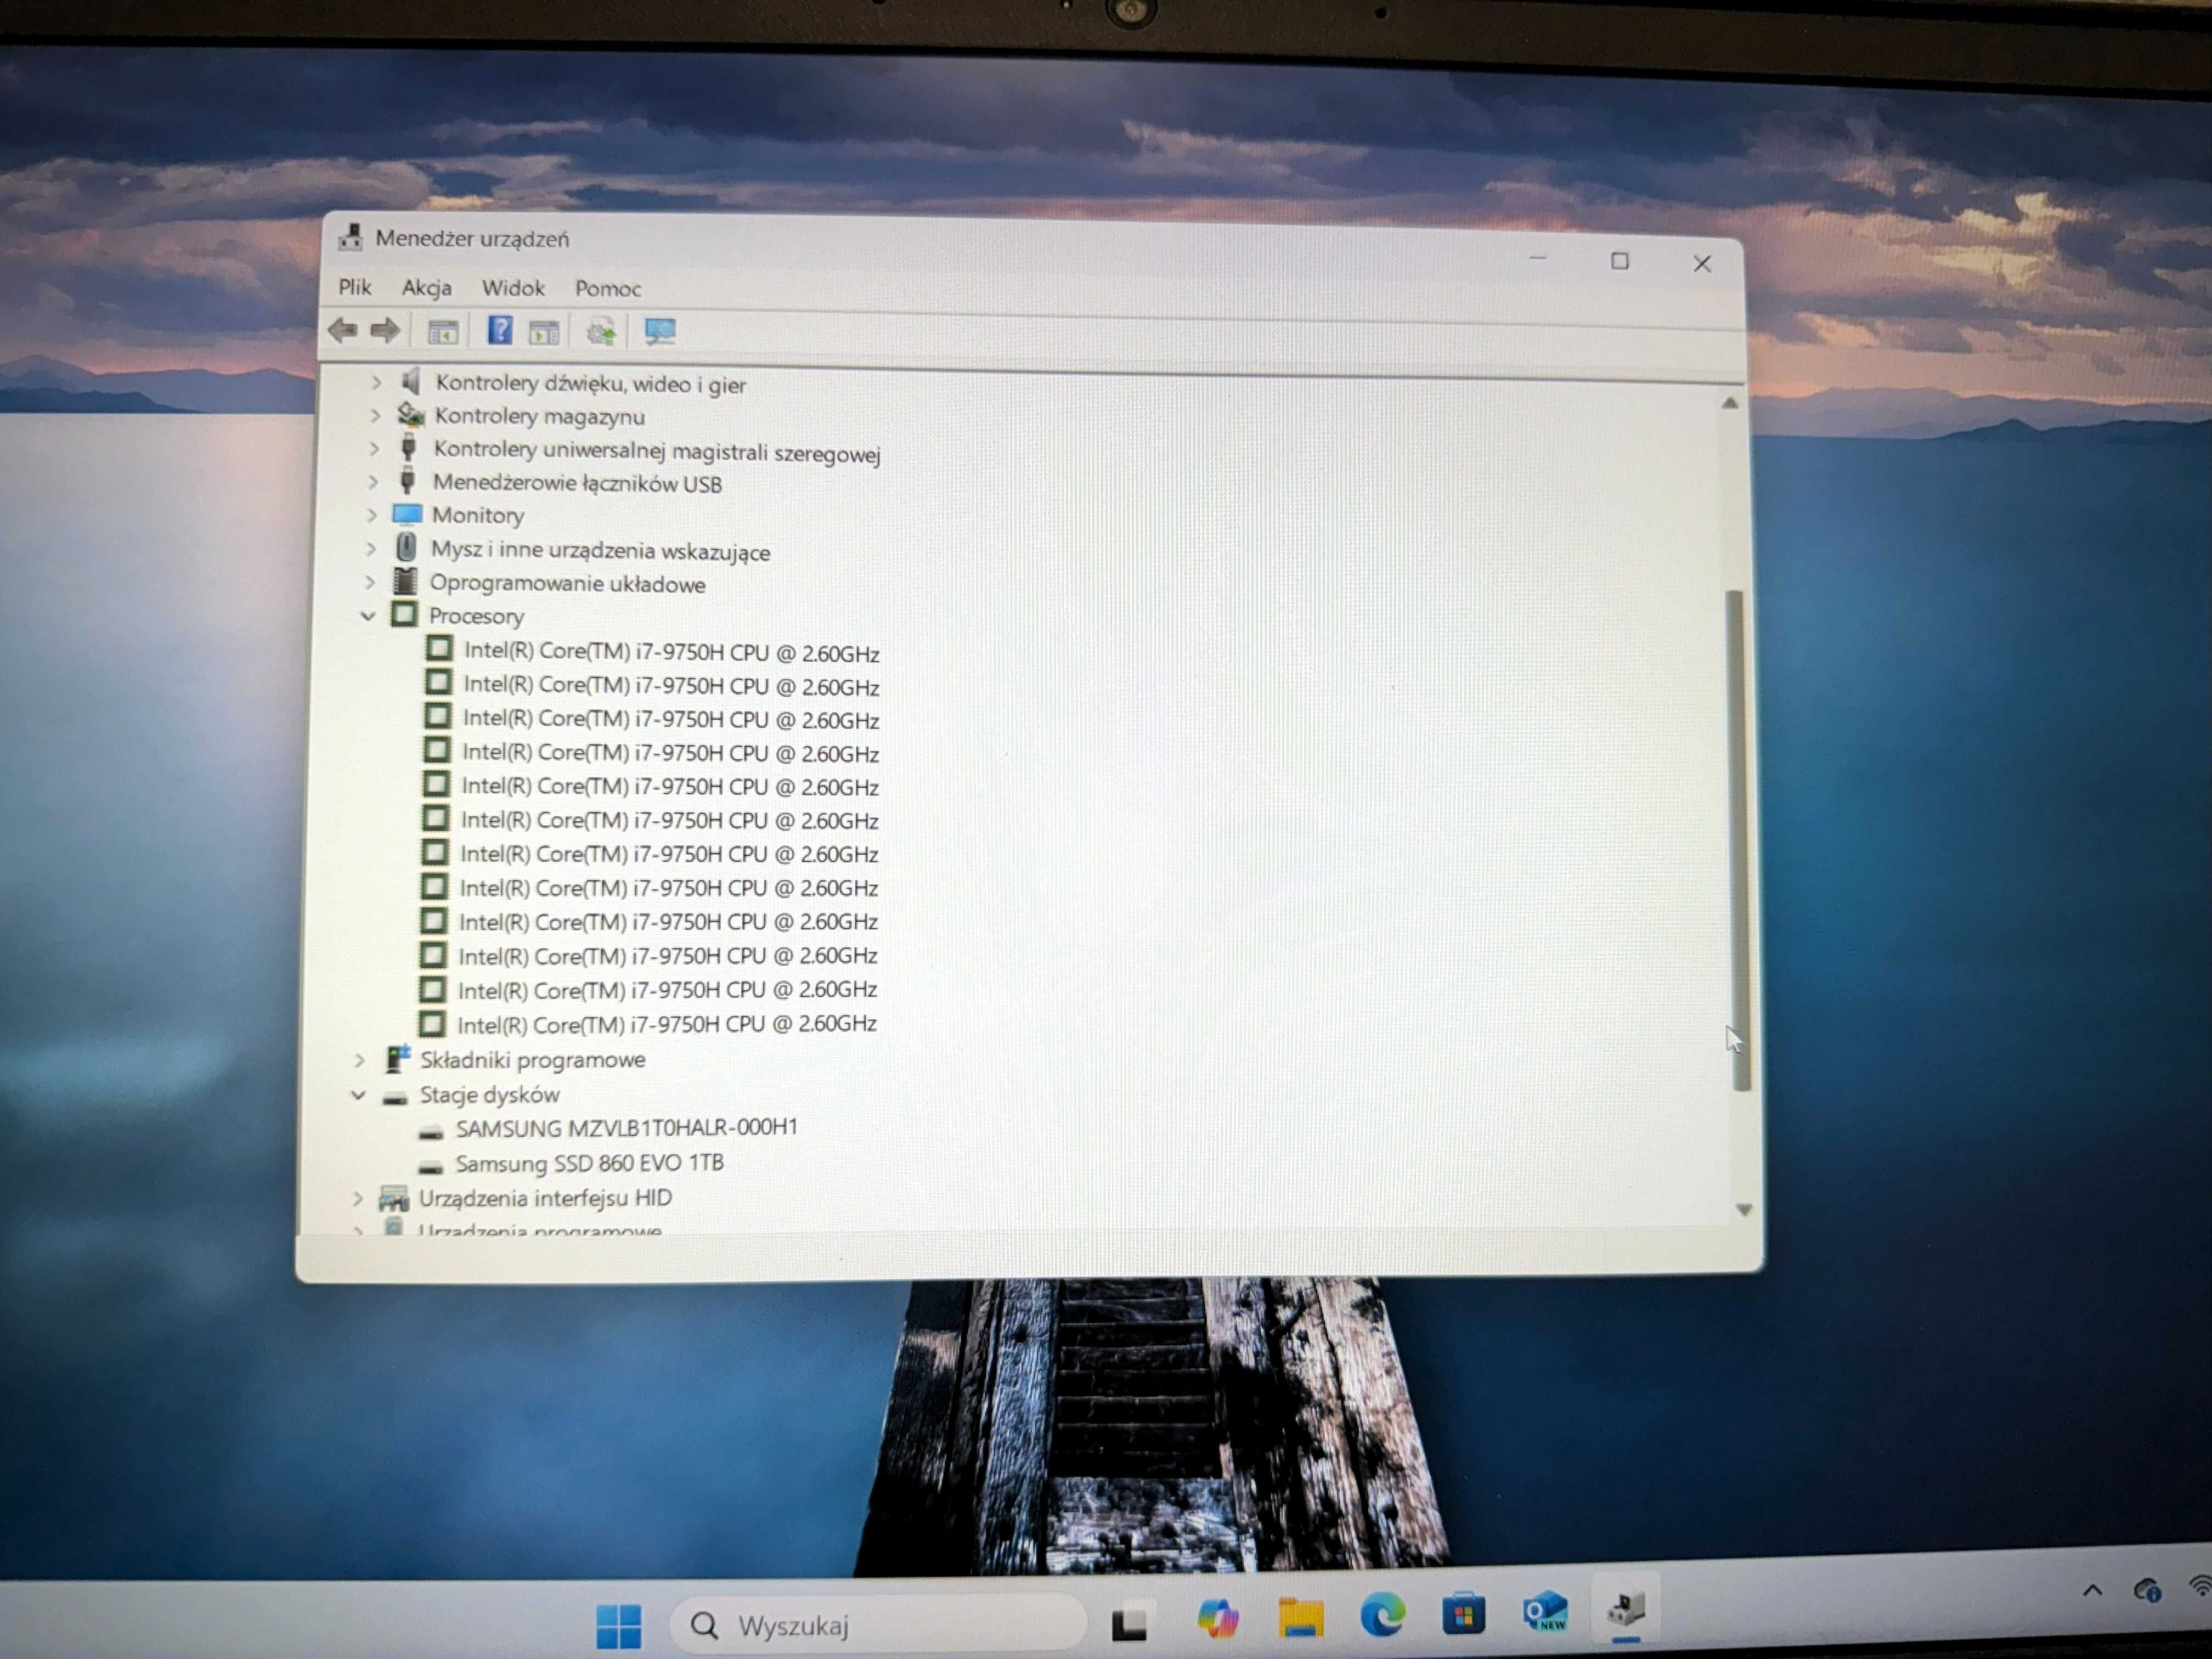Click the processor icon beside Procesory
The width and height of the screenshot is (2212, 1659).
point(404,614)
